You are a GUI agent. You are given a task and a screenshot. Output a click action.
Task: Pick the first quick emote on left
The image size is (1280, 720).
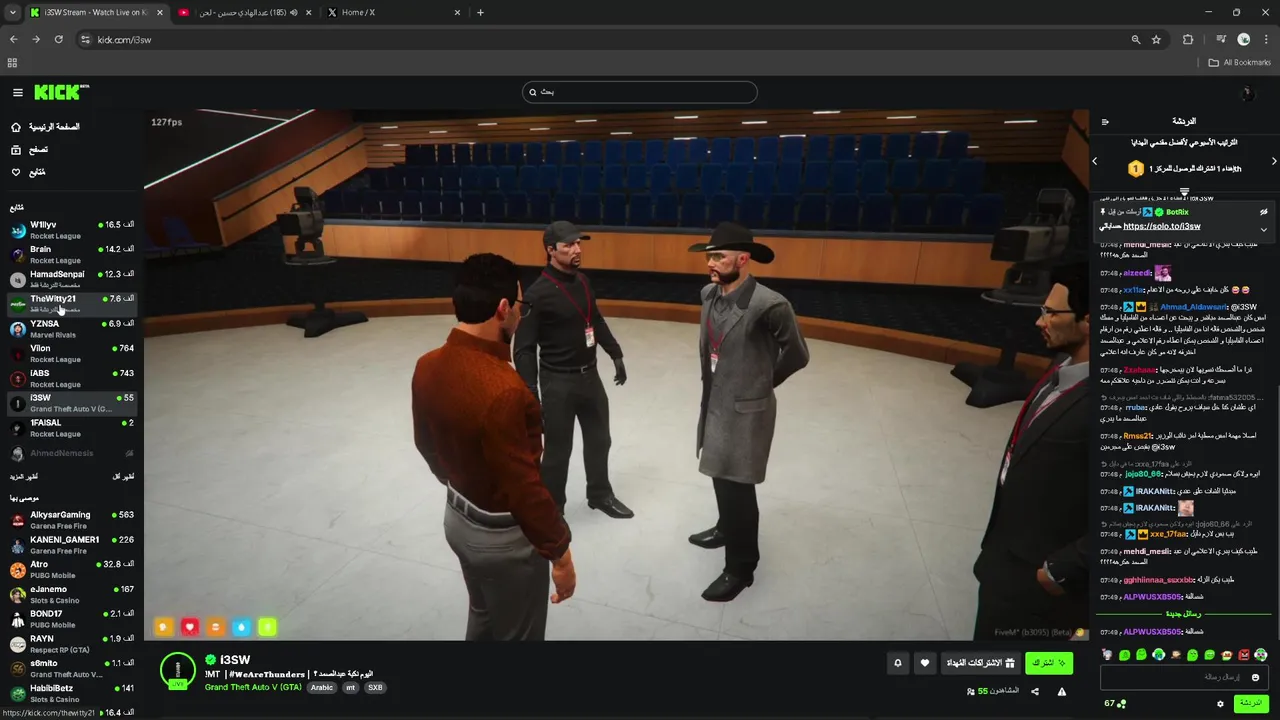1108,655
